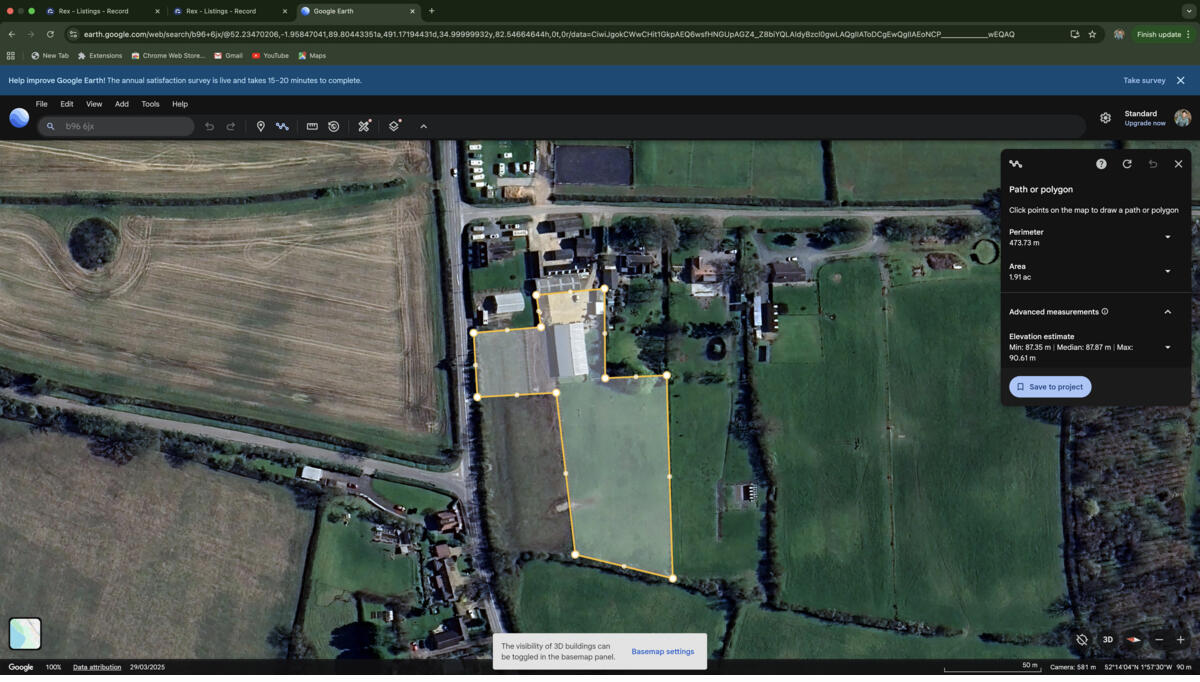Toggle the 3D view button
Screen dimensions: 1200x682
(1107, 640)
